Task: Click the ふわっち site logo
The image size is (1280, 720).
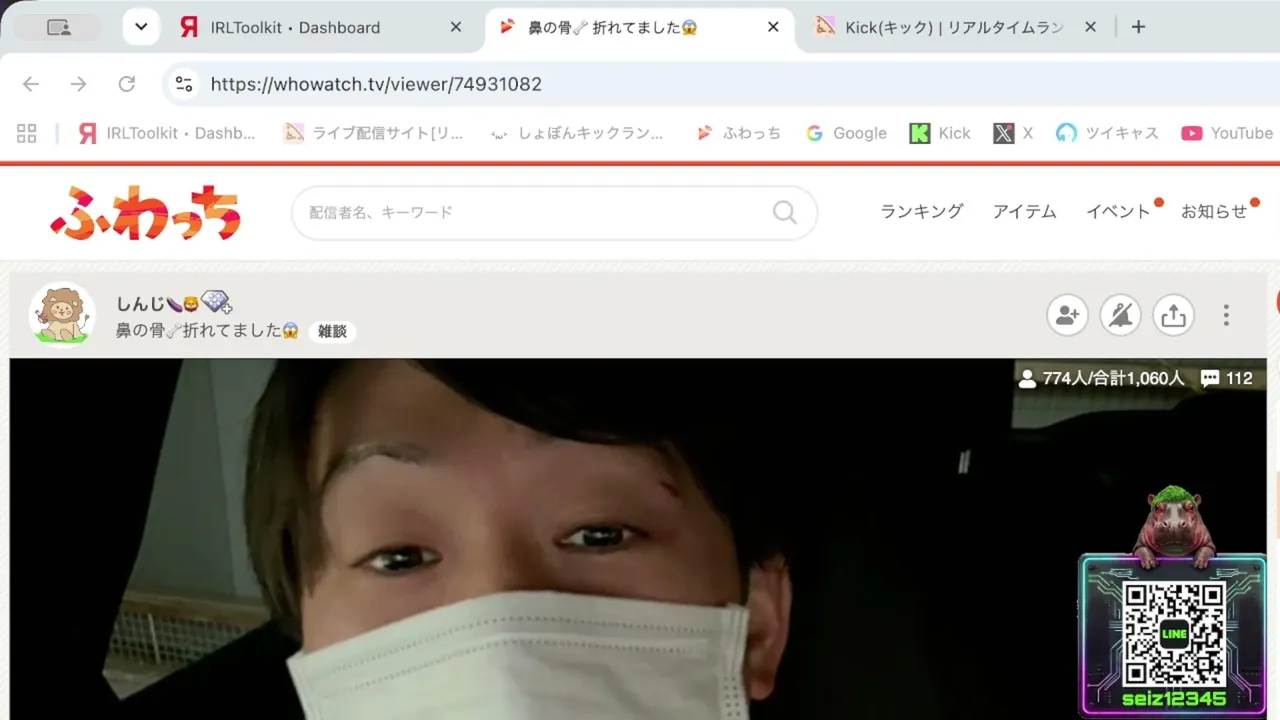Action: pos(146,212)
